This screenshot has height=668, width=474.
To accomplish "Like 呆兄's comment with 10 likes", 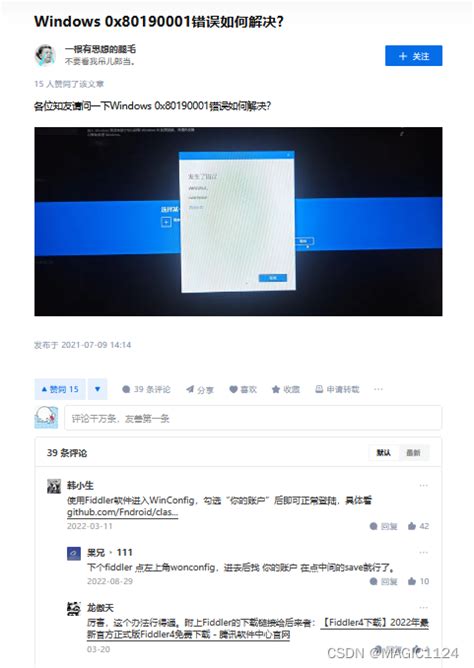I will (x=418, y=581).
